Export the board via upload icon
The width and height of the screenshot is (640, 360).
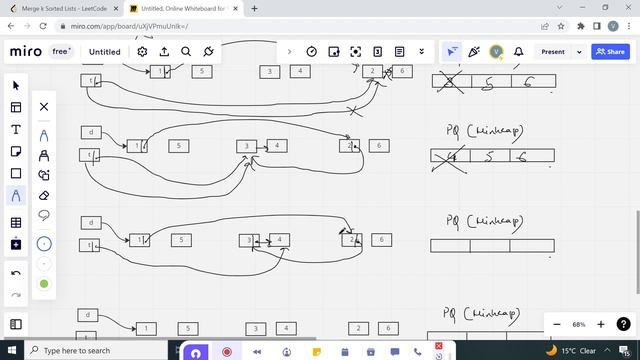(x=164, y=52)
